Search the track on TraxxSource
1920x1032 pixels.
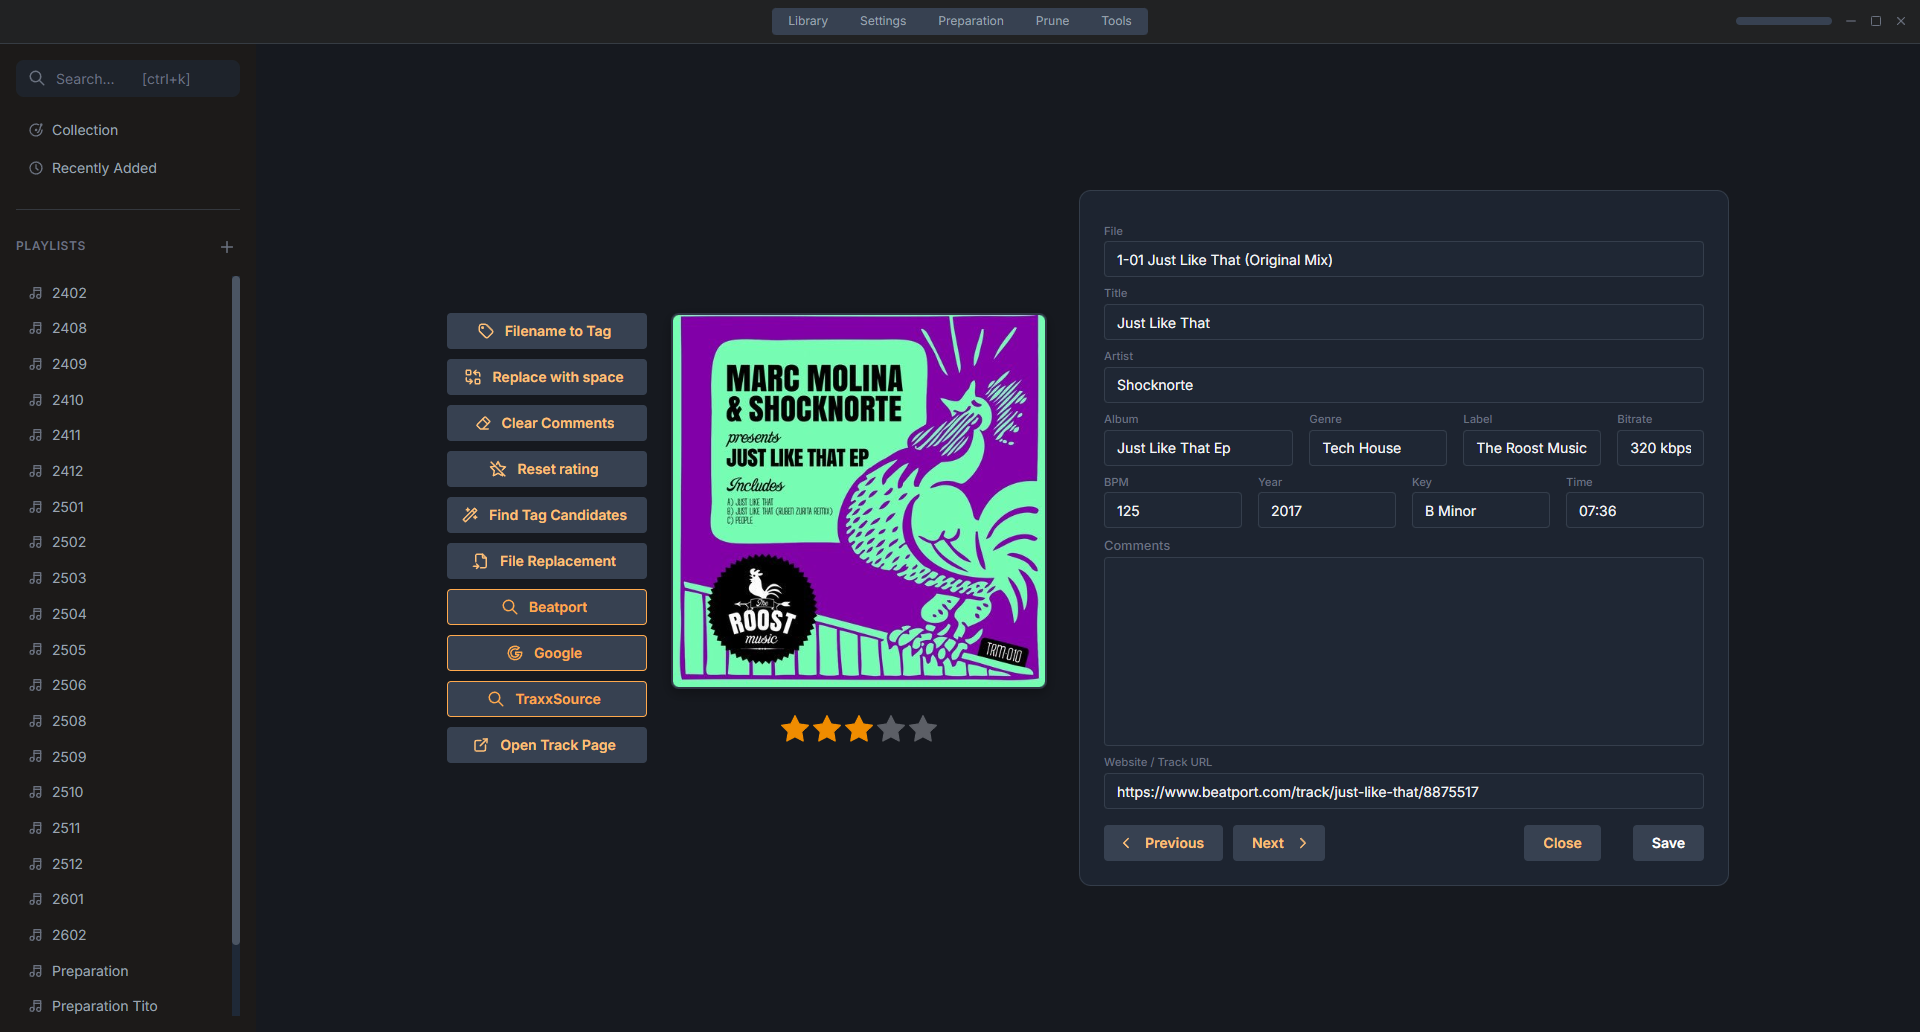click(x=546, y=699)
